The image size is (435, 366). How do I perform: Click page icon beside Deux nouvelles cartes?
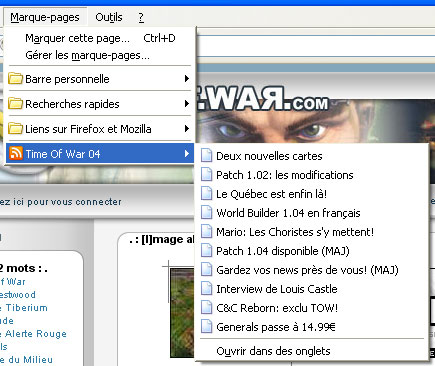(207, 156)
